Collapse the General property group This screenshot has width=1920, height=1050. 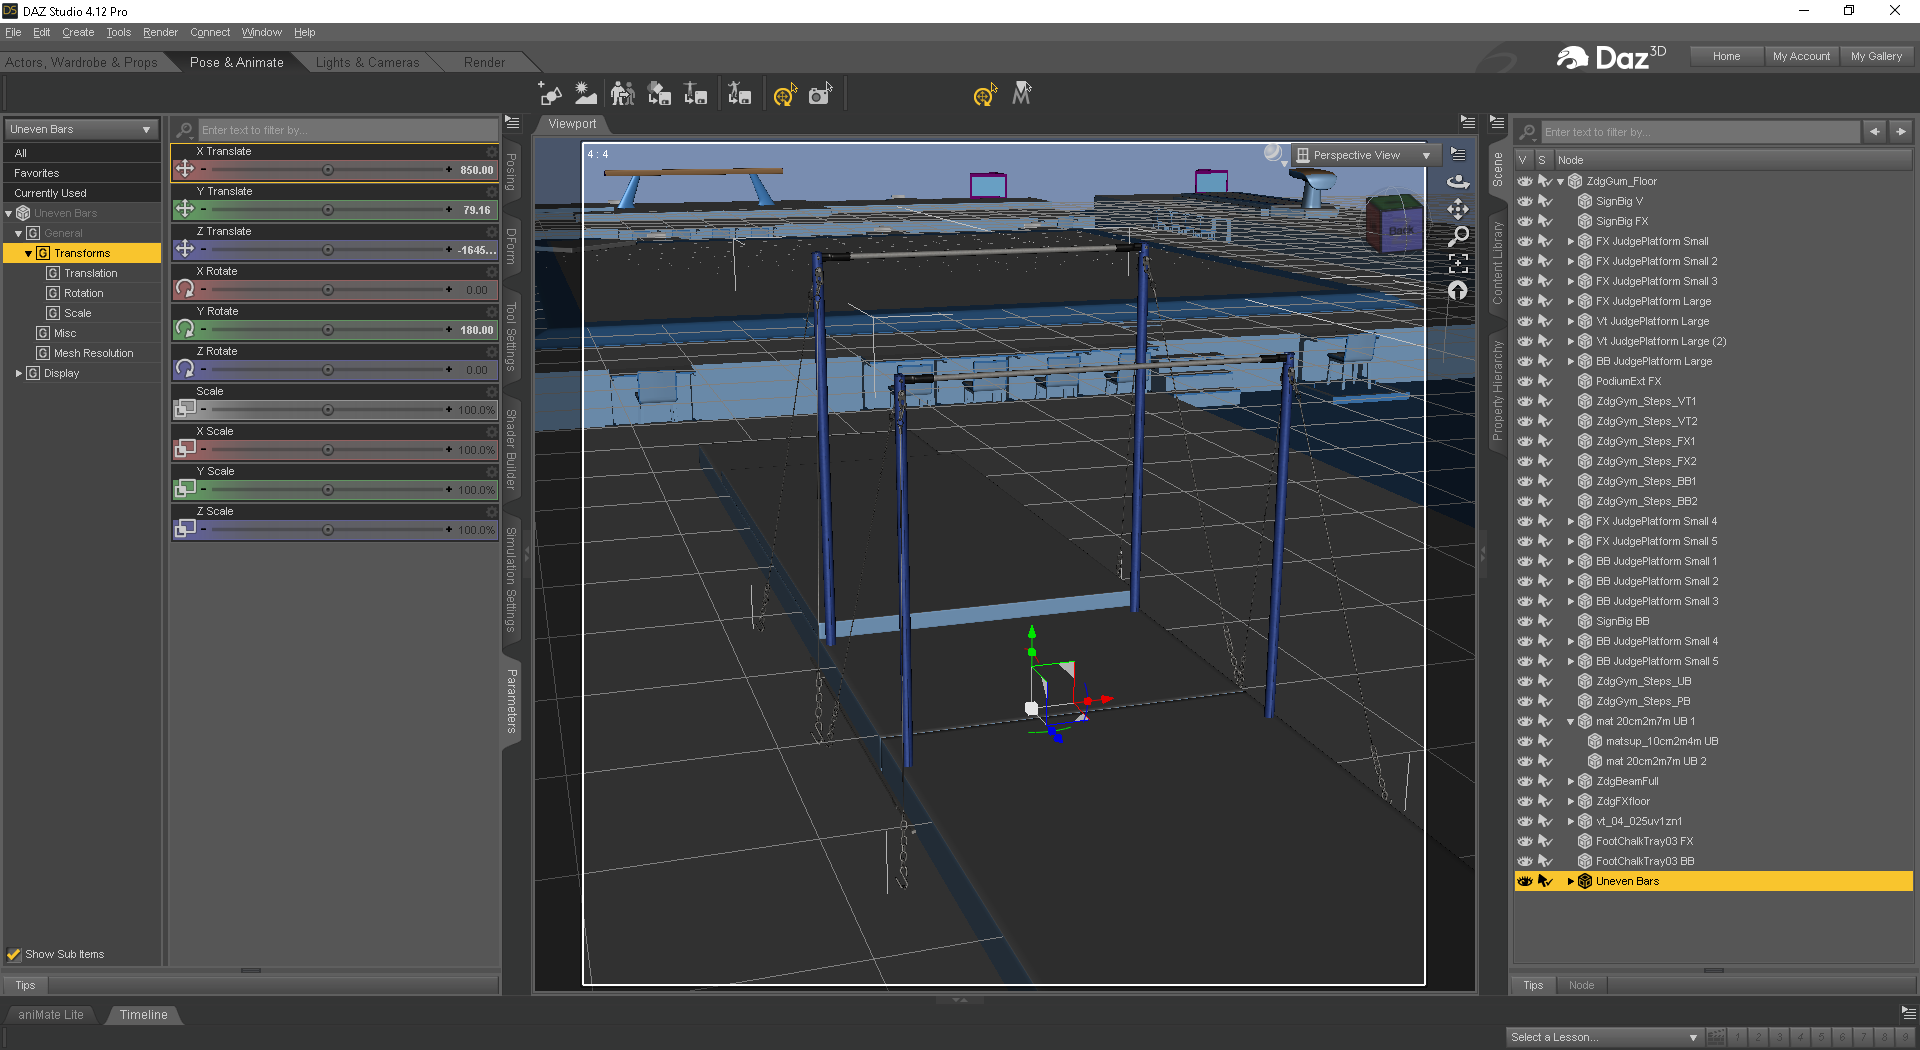[18, 233]
